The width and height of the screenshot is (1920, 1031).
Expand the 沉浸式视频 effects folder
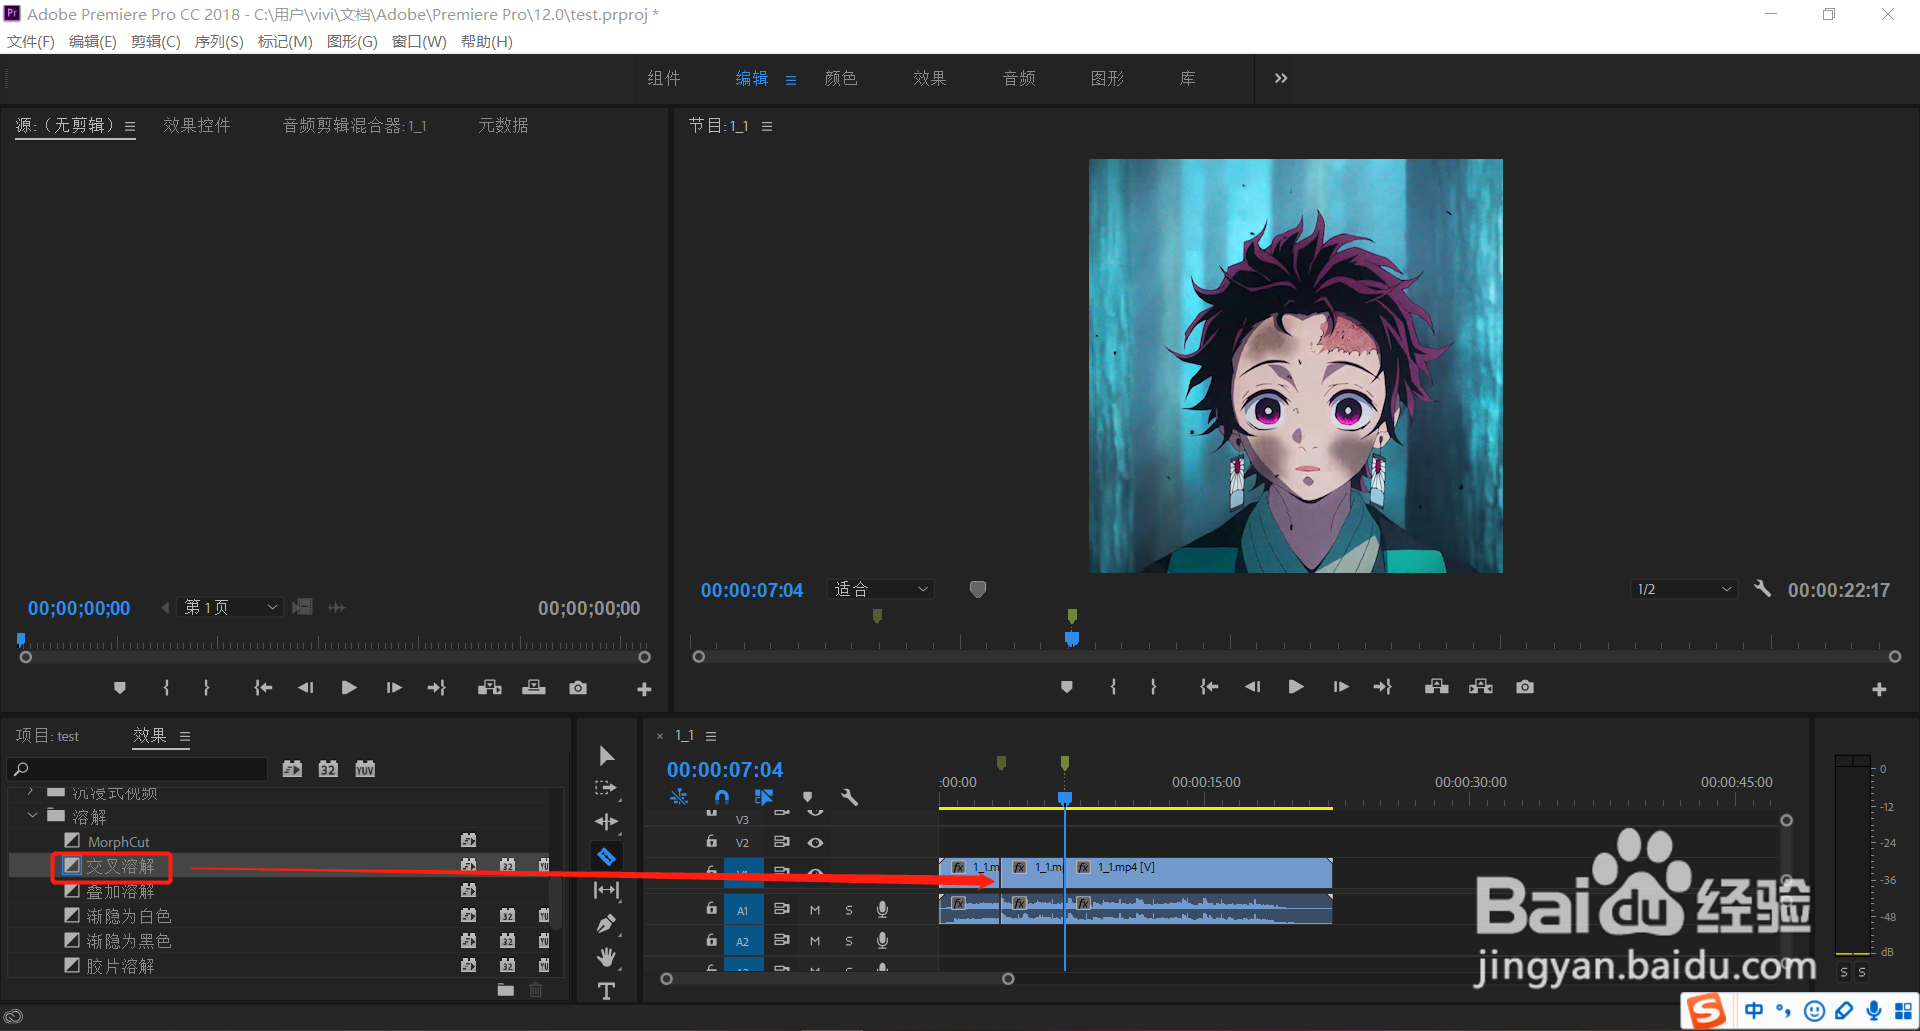tap(31, 792)
